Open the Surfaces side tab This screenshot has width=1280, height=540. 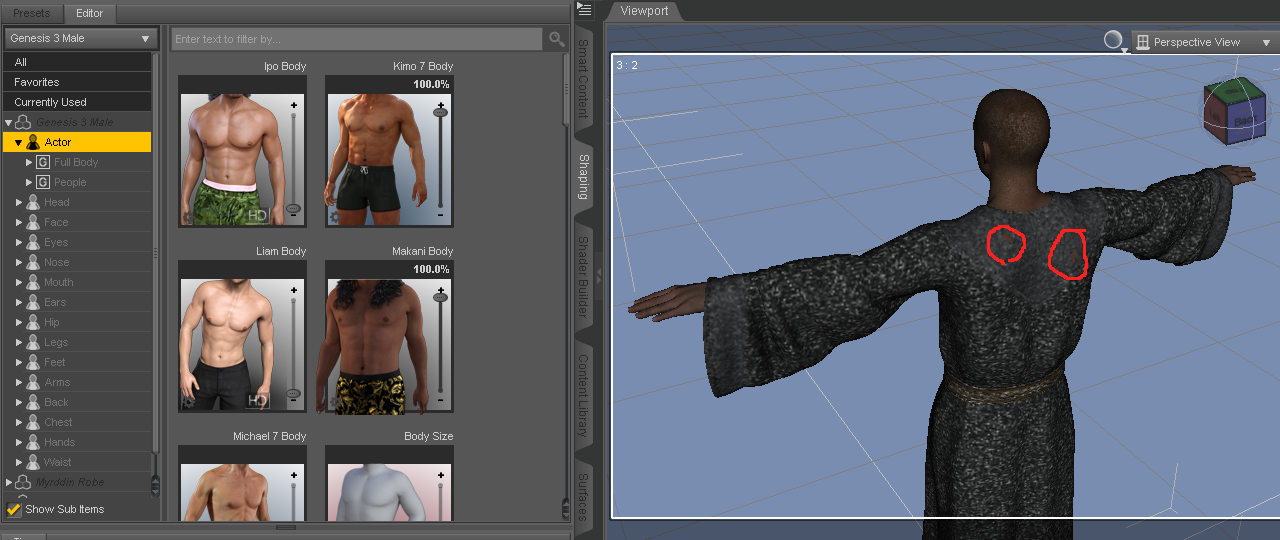tap(584, 496)
